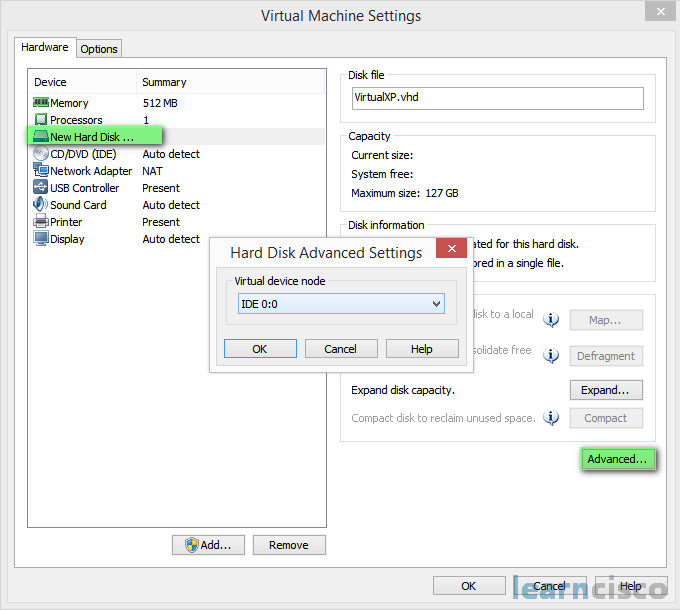Click the Expand... disk capacity button
The image size is (680, 610).
(606, 390)
